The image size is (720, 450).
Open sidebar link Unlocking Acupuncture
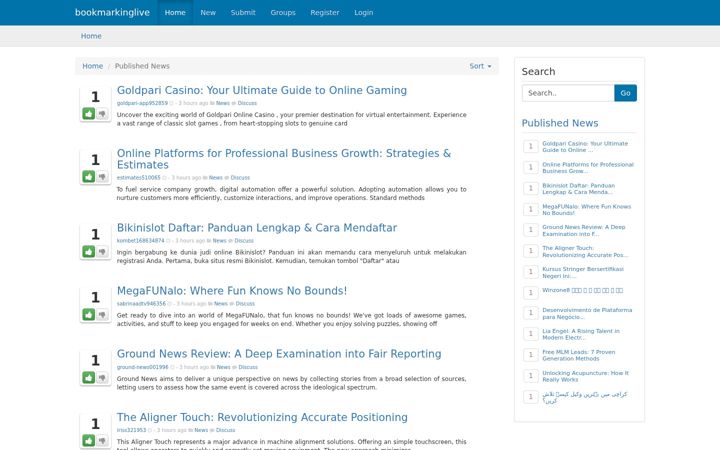(585, 376)
